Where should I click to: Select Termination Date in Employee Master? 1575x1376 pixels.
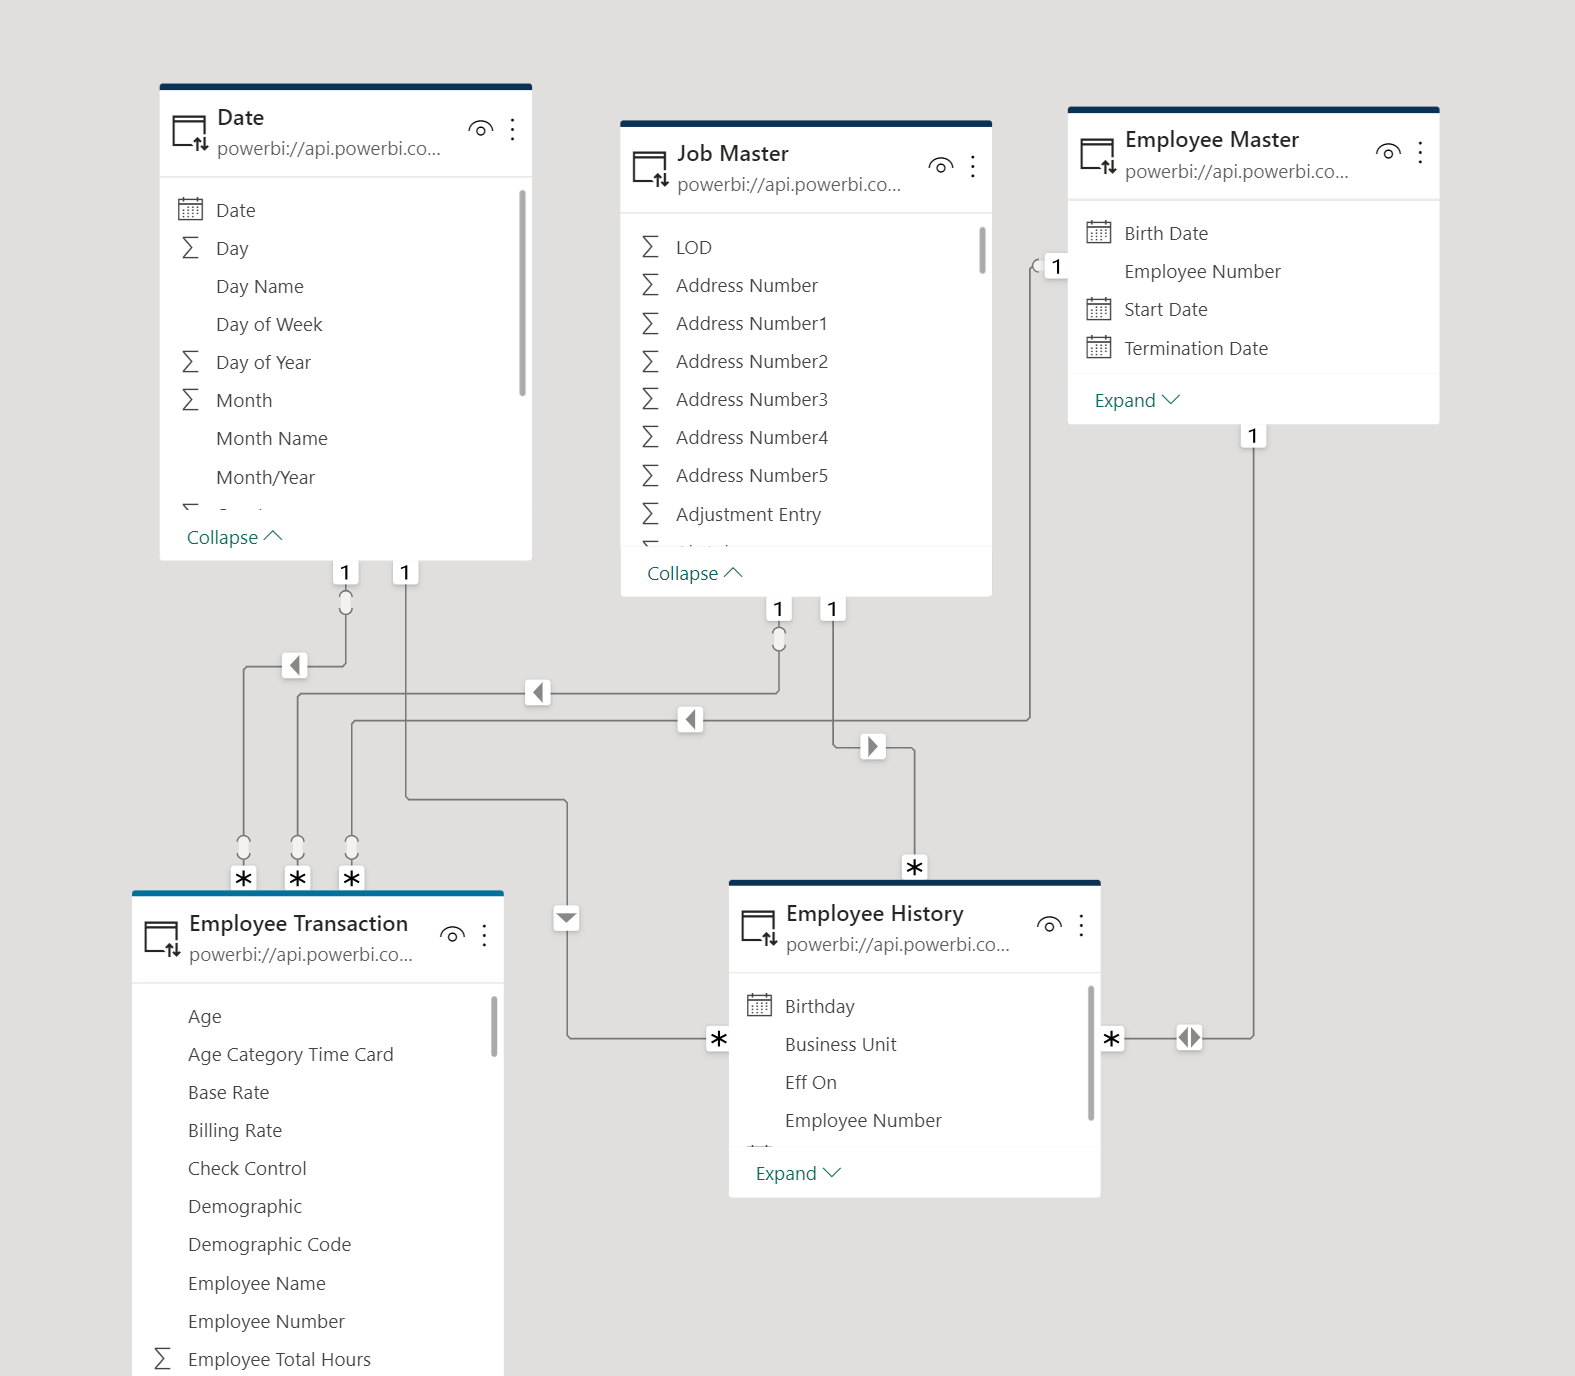pyautogui.click(x=1196, y=348)
